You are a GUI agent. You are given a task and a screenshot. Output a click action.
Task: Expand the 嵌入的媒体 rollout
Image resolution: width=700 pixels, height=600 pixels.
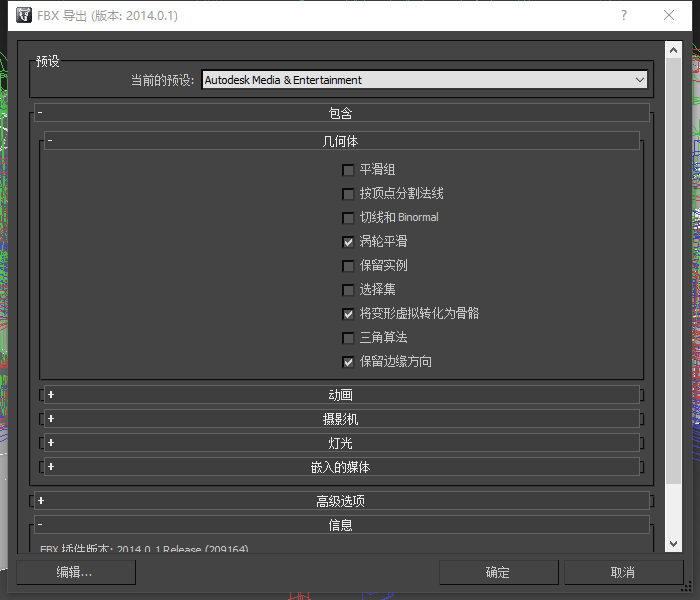[342, 467]
